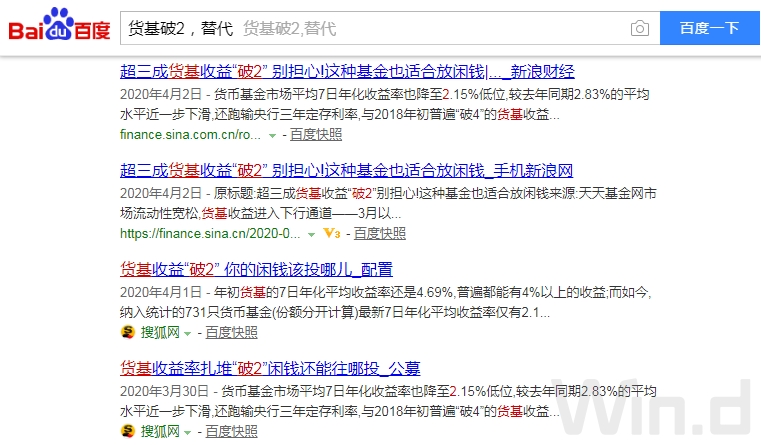Screen dimensions: 761x445
Task: Open the 新浪财经 result title link
Action: [x=347, y=72]
